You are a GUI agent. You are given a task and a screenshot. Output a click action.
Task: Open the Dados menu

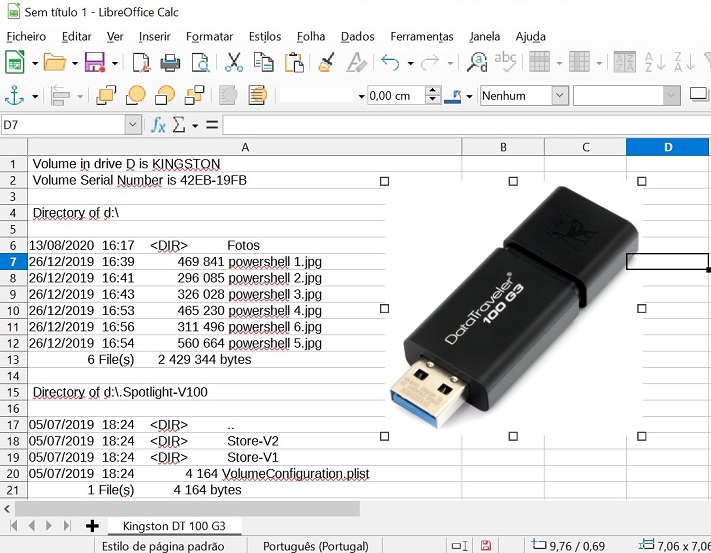click(357, 37)
